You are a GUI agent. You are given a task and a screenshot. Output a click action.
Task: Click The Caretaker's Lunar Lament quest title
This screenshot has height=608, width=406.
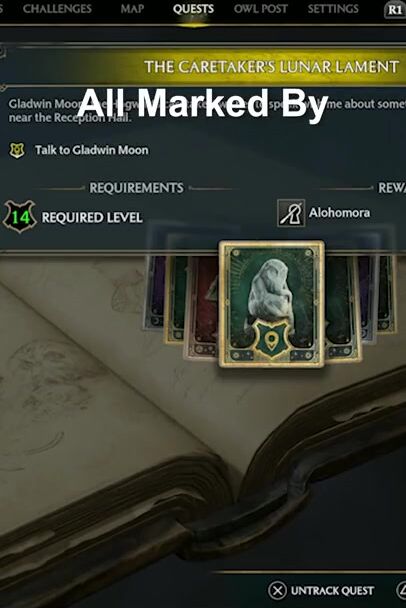tap(271, 67)
